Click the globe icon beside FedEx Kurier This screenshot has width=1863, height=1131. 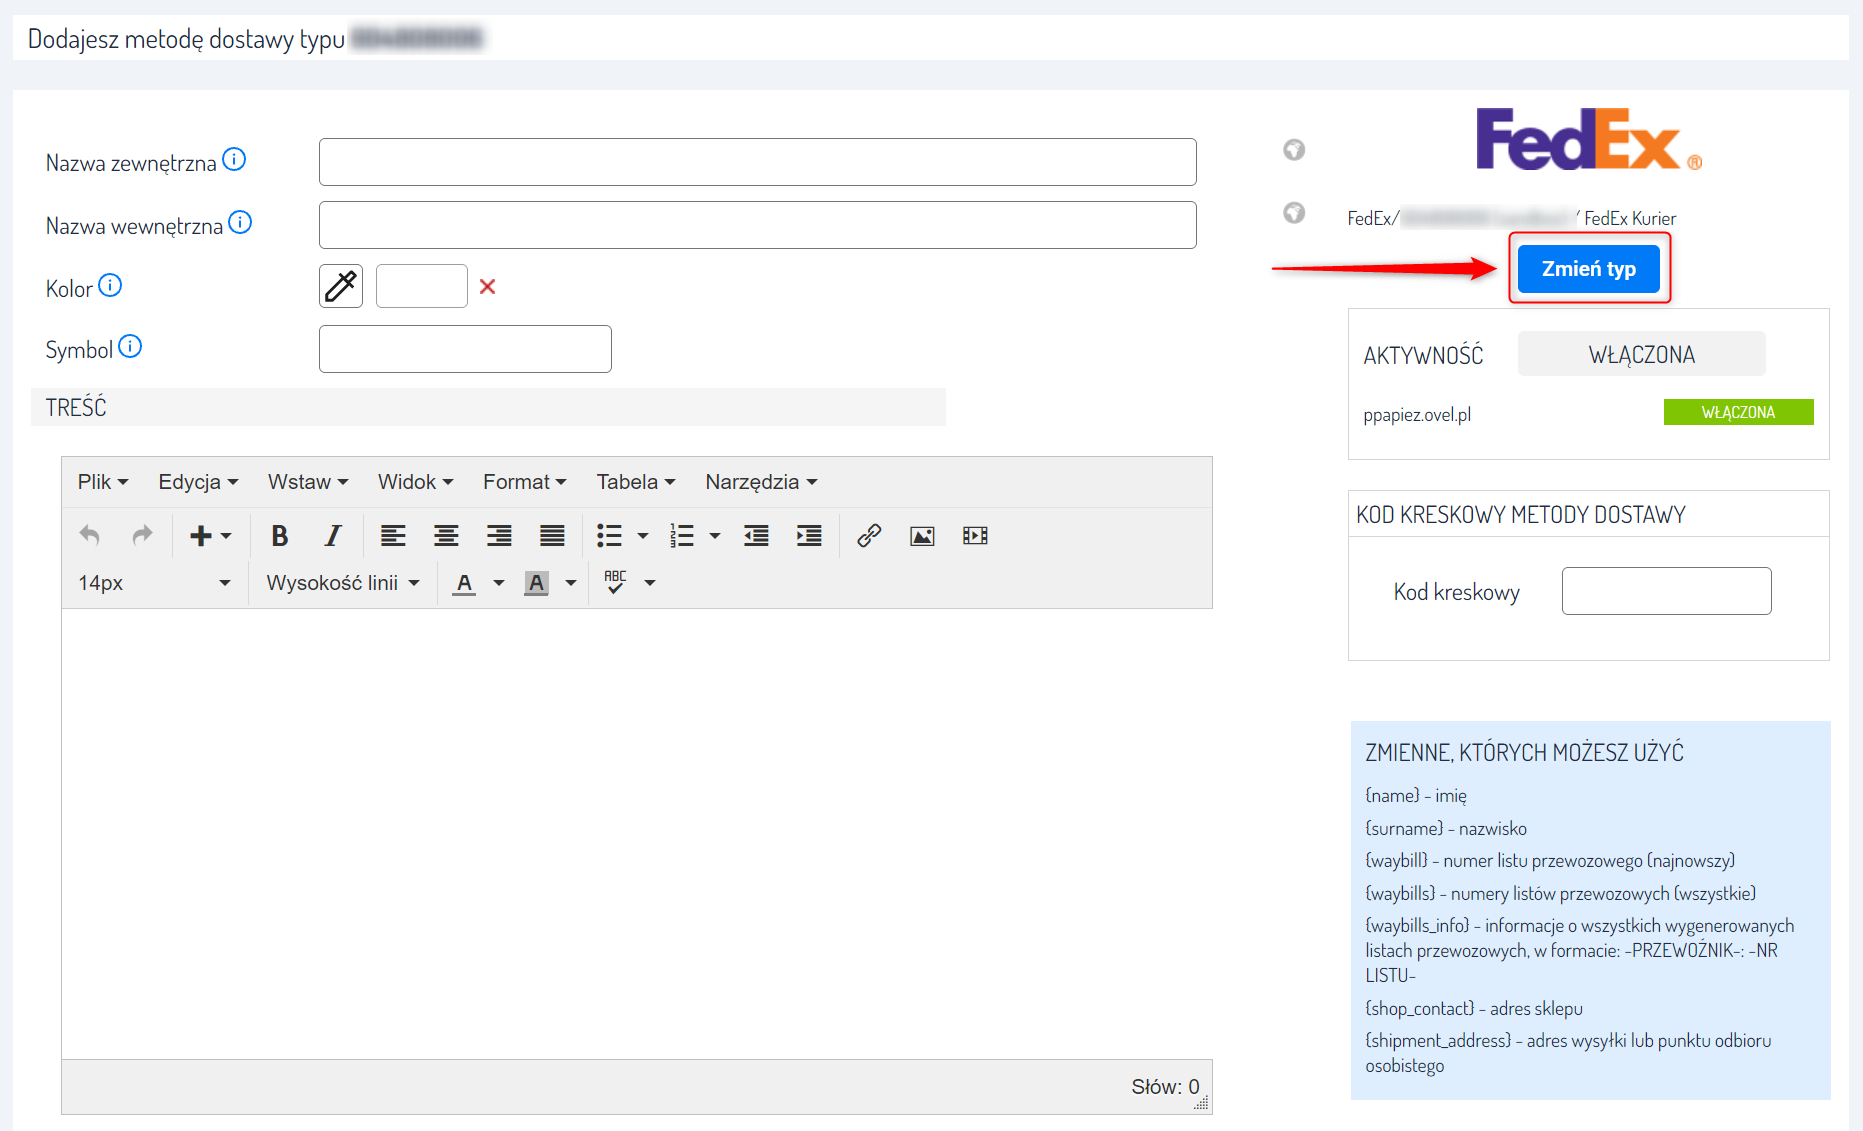[1294, 213]
